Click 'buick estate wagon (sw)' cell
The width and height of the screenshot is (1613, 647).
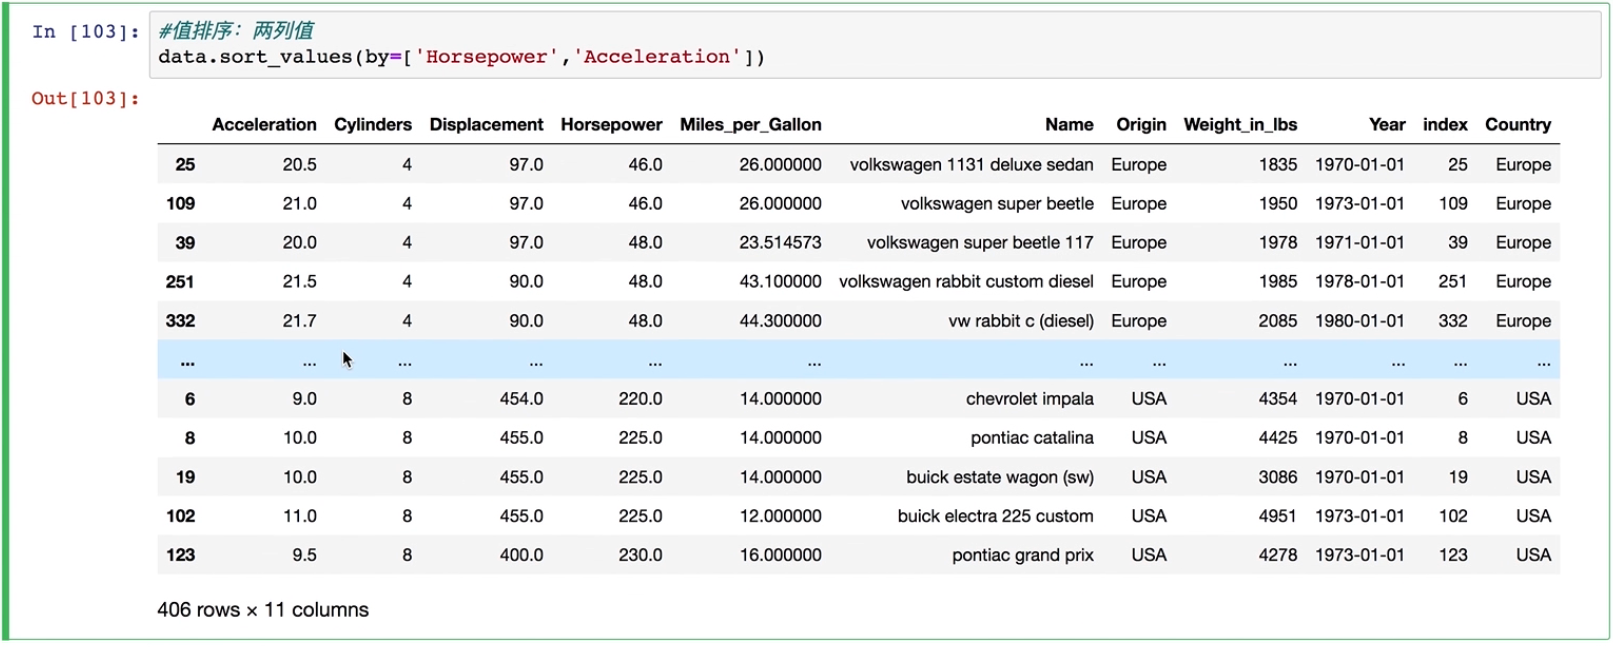click(x=1000, y=477)
